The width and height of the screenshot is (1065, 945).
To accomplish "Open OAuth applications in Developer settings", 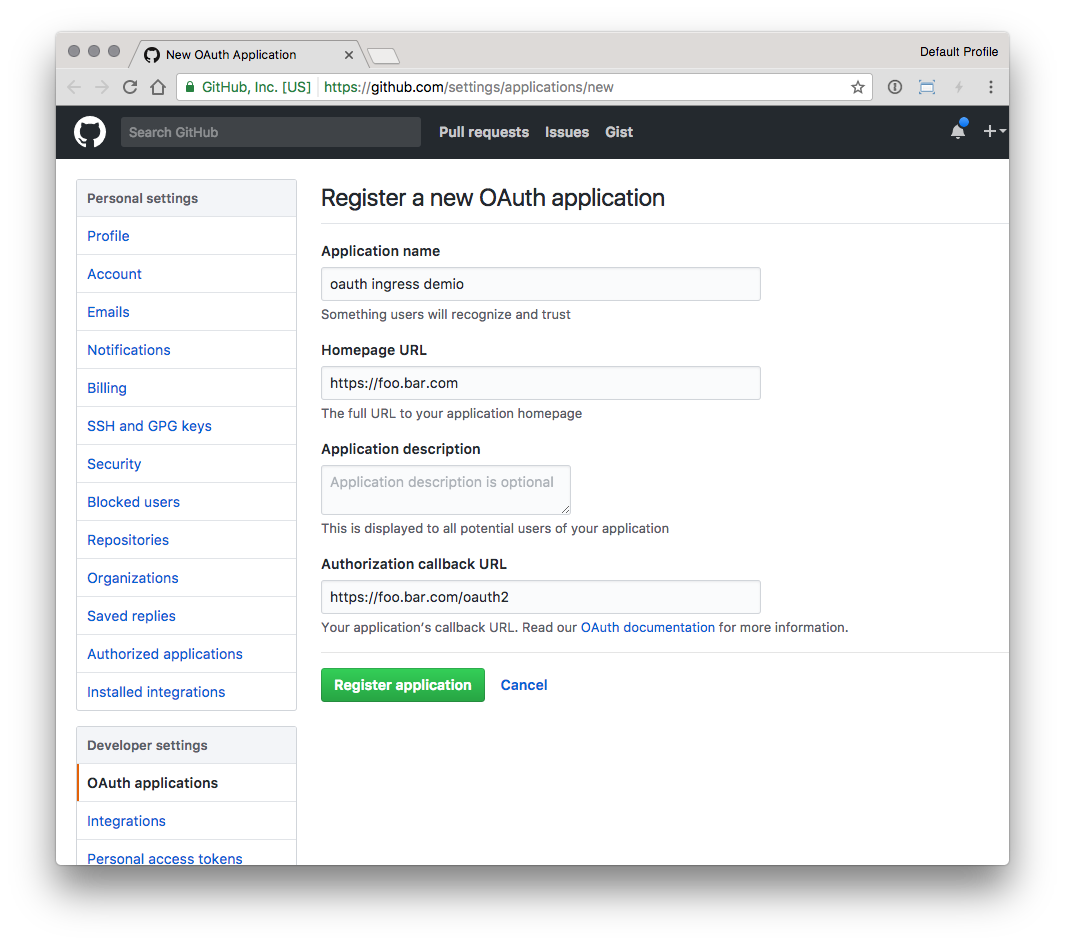I will (x=151, y=783).
